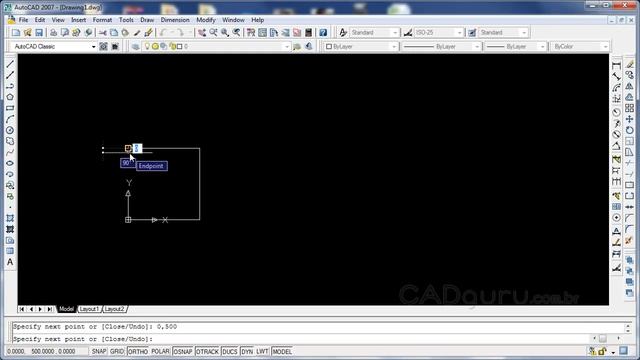Open the Dimension menu
Viewport: 640px width, 360px height.
tap(175, 20)
